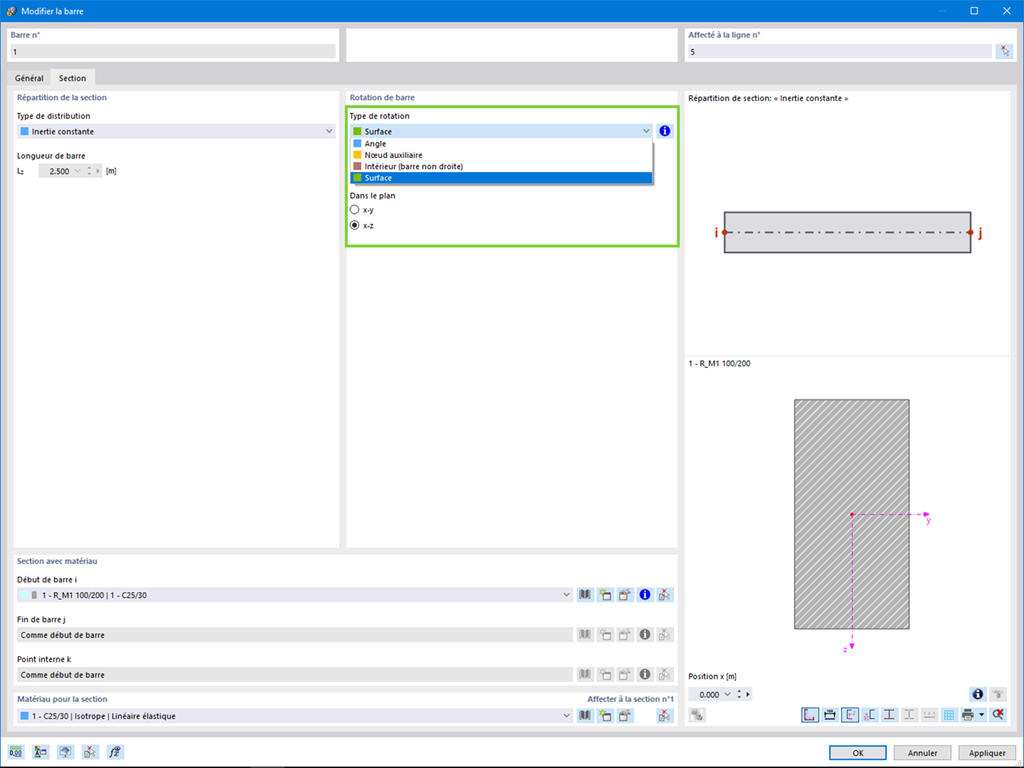Click multi-select icon in Début de barre i row

(x=665, y=595)
